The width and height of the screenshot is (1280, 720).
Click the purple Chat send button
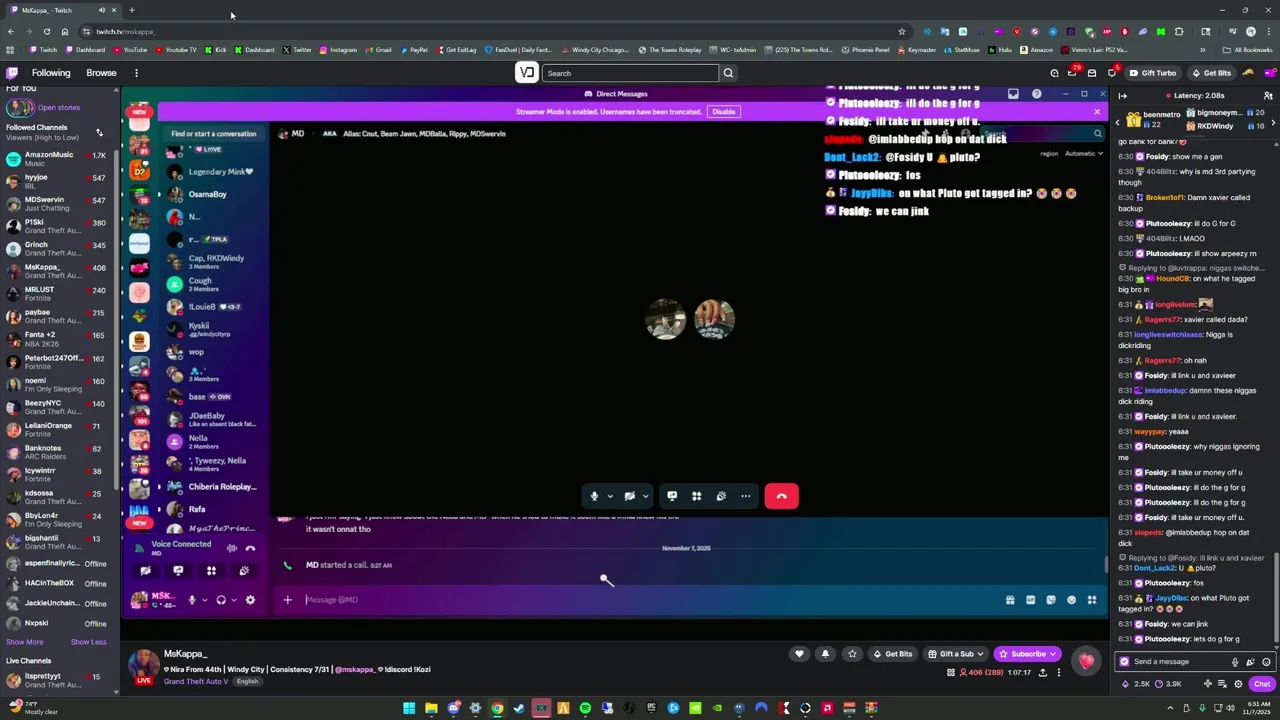(1262, 684)
